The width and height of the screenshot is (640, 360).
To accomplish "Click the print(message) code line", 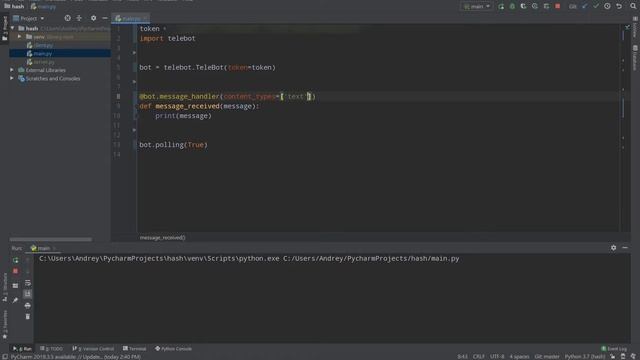I will 183,116.
